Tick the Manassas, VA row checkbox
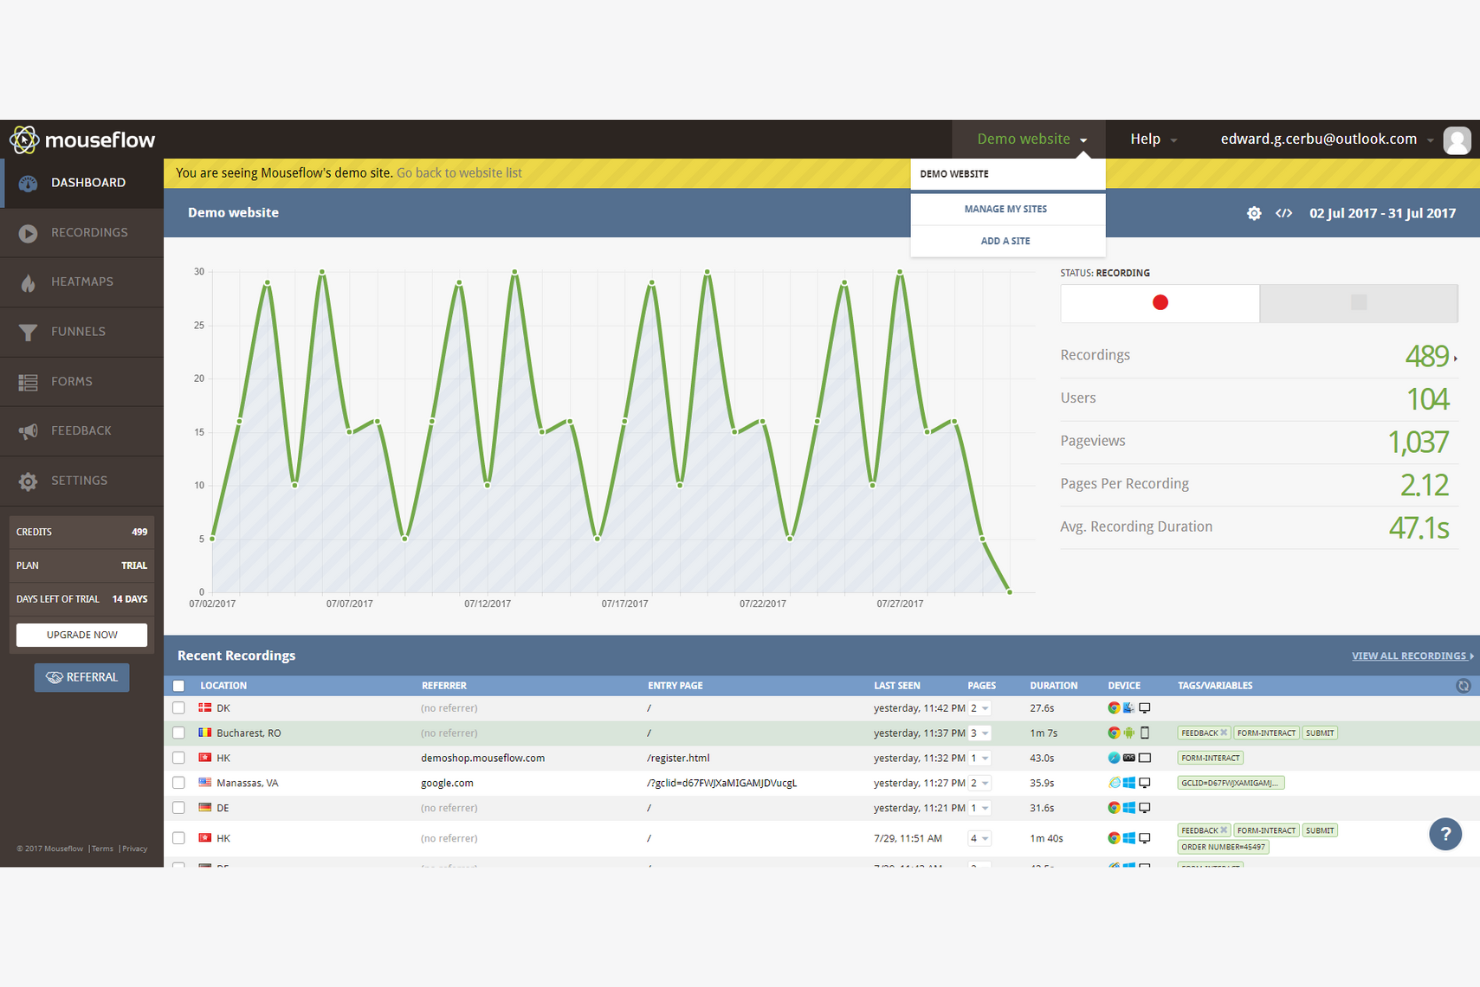This screenshot has width=1480, height=987. click(179, 783)
